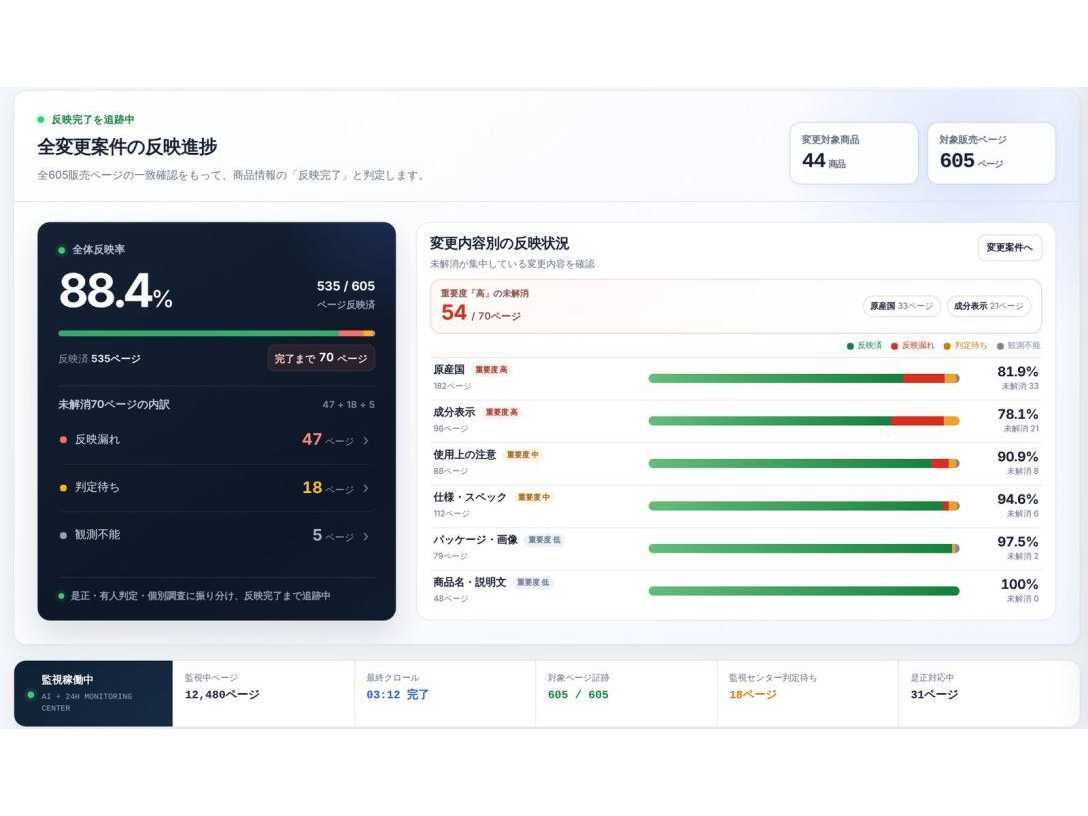Click the 成分表示 21ページ chip
The height and width of the screenshot is (816, 1088).
click(988, 306)
